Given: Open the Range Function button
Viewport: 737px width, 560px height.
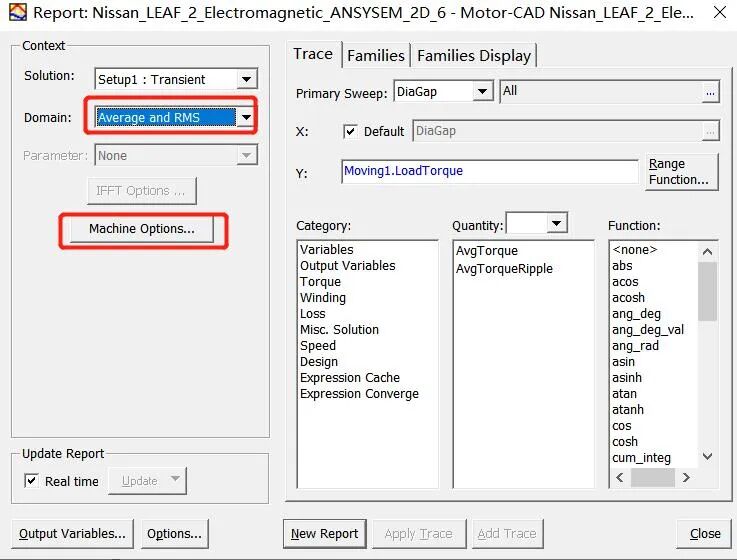Looking at the screenshot, I should click(x=682, y=172).
